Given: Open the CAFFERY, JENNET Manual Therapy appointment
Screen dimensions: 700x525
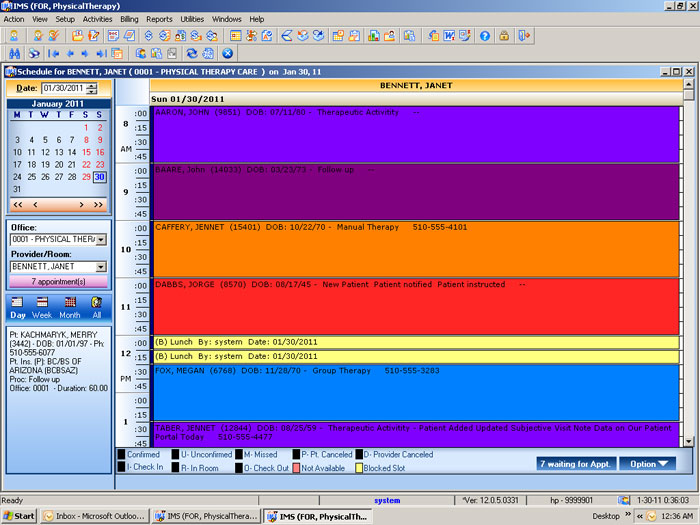Looking at the screenshot, I should (416, 250).
